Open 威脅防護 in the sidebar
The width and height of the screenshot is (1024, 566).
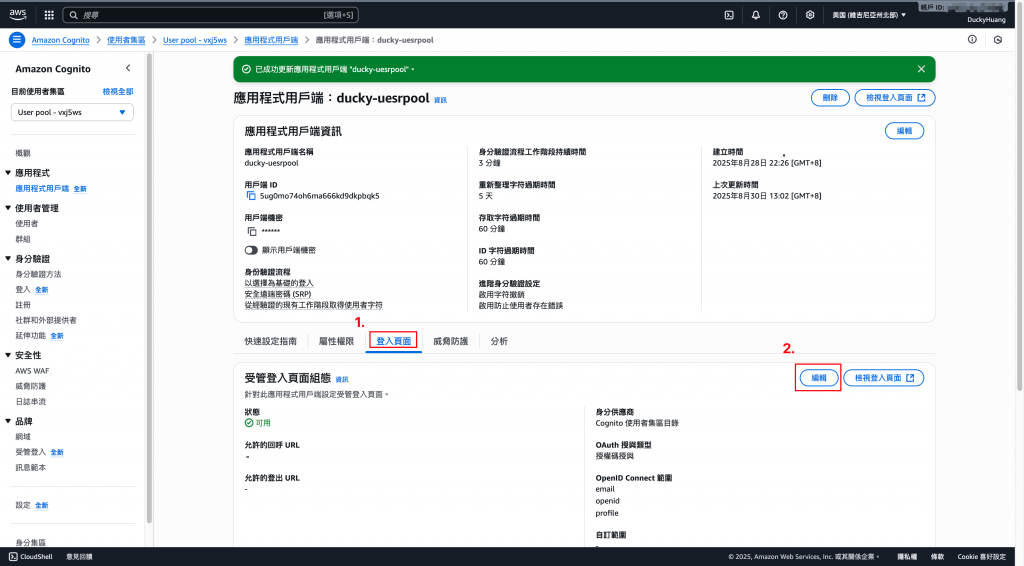[x=31, y=386]
